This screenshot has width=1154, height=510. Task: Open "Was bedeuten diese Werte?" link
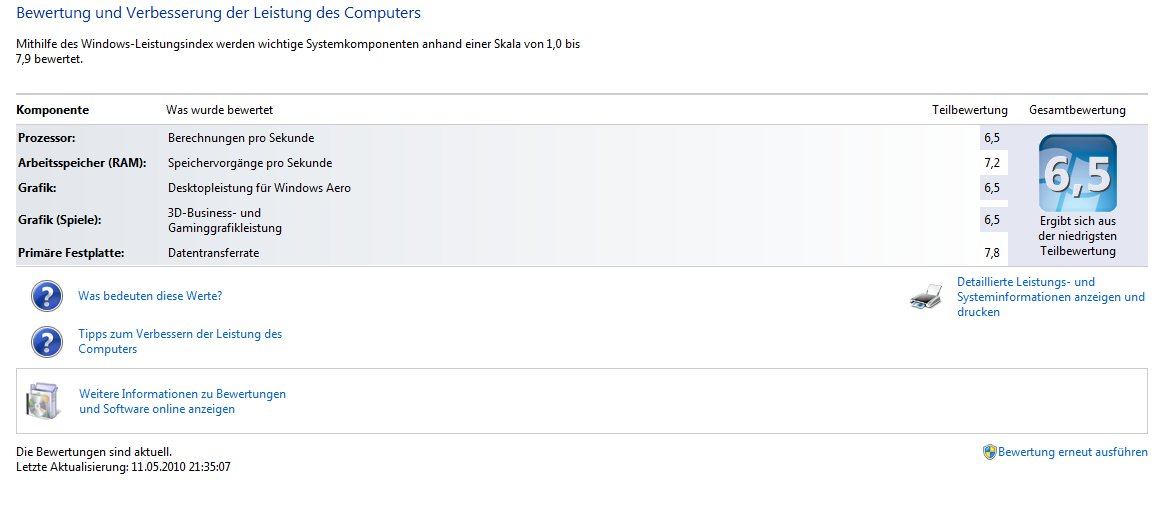coord(150,296)
